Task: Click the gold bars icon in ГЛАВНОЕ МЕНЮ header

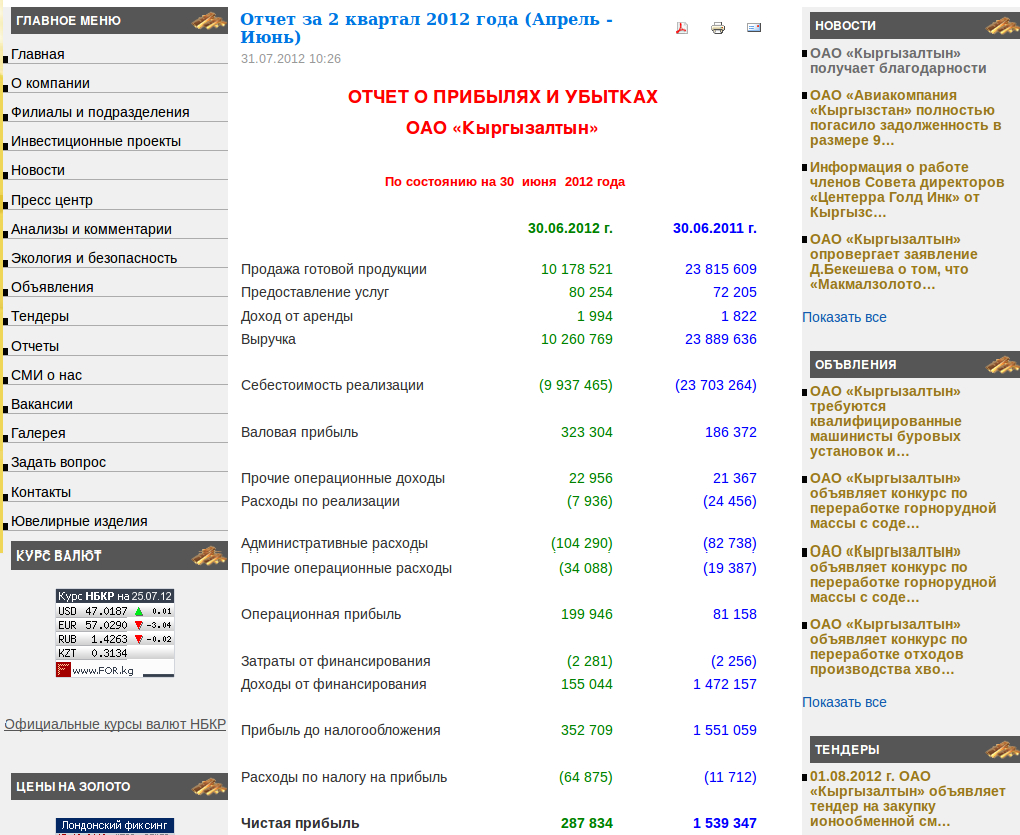Action: click(209, 20)
